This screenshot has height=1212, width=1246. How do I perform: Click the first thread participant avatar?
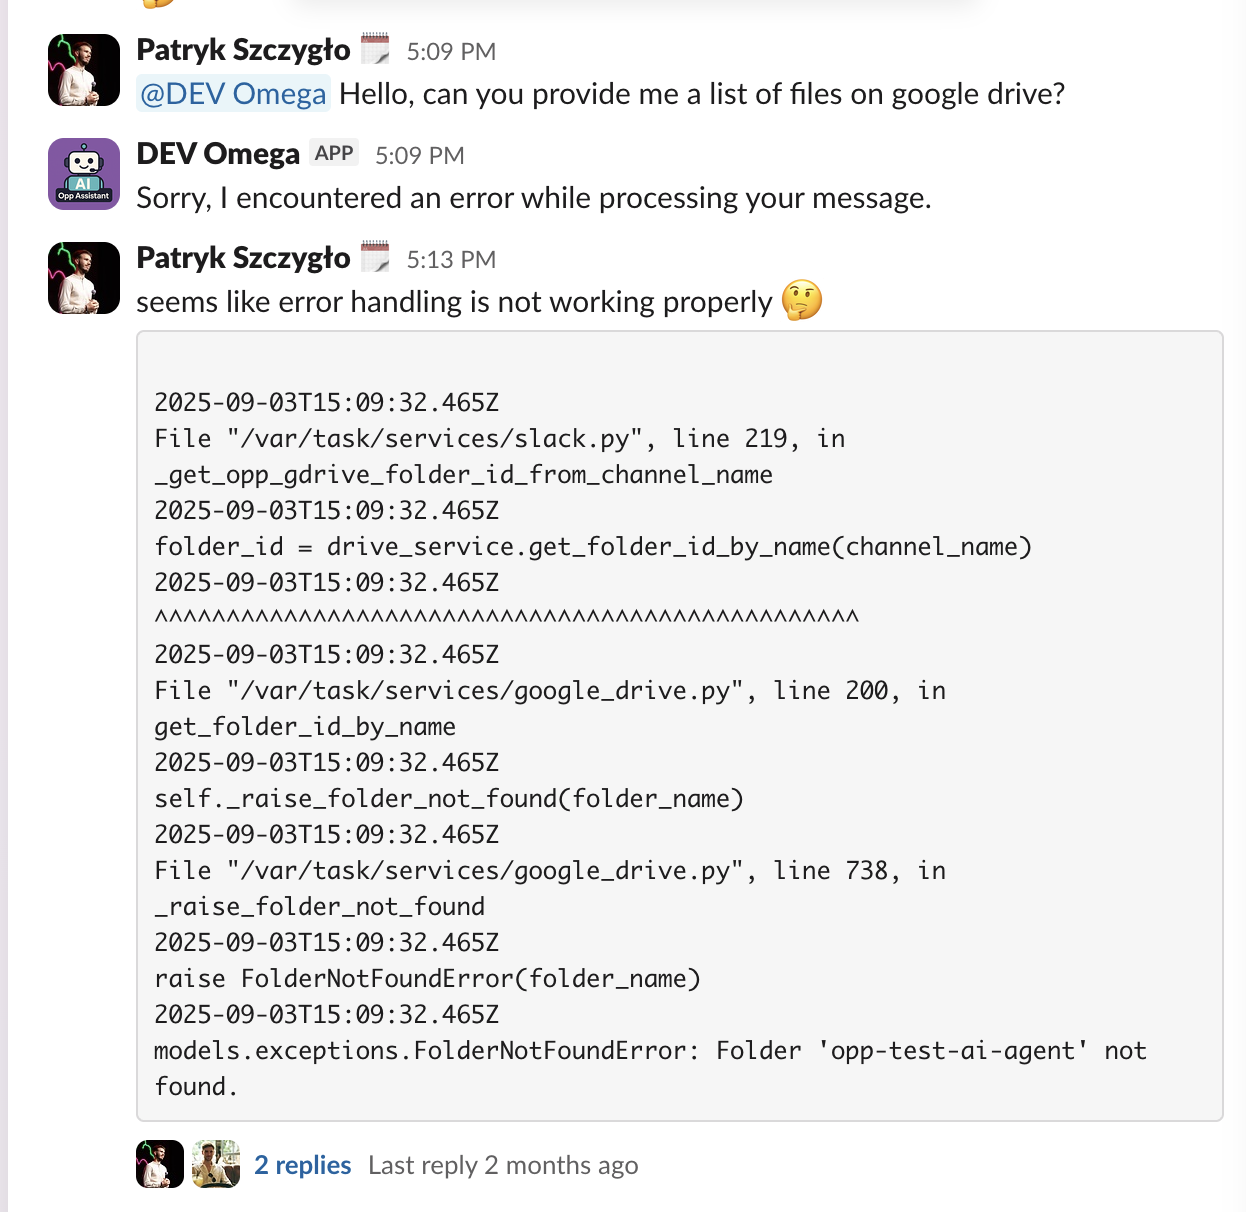[160, 1164]
